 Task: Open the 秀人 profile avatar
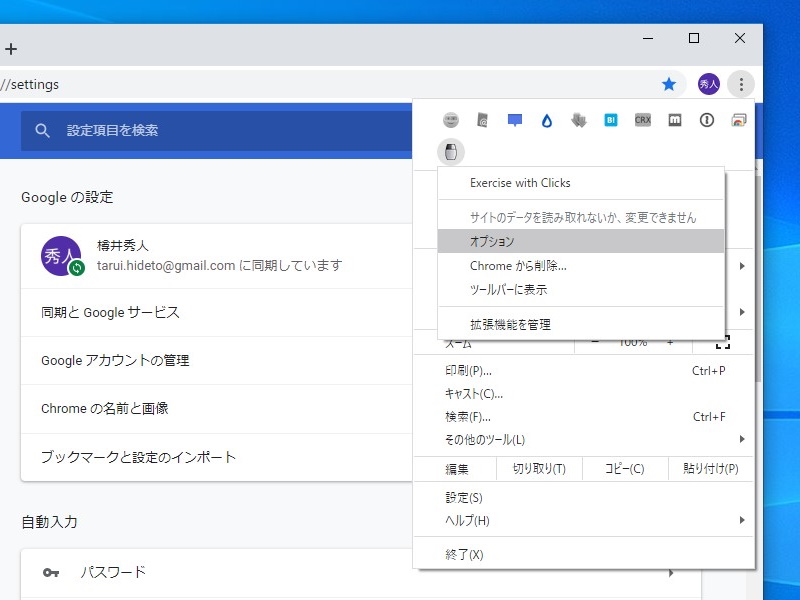pyautogui.click(x=708, y=84)
